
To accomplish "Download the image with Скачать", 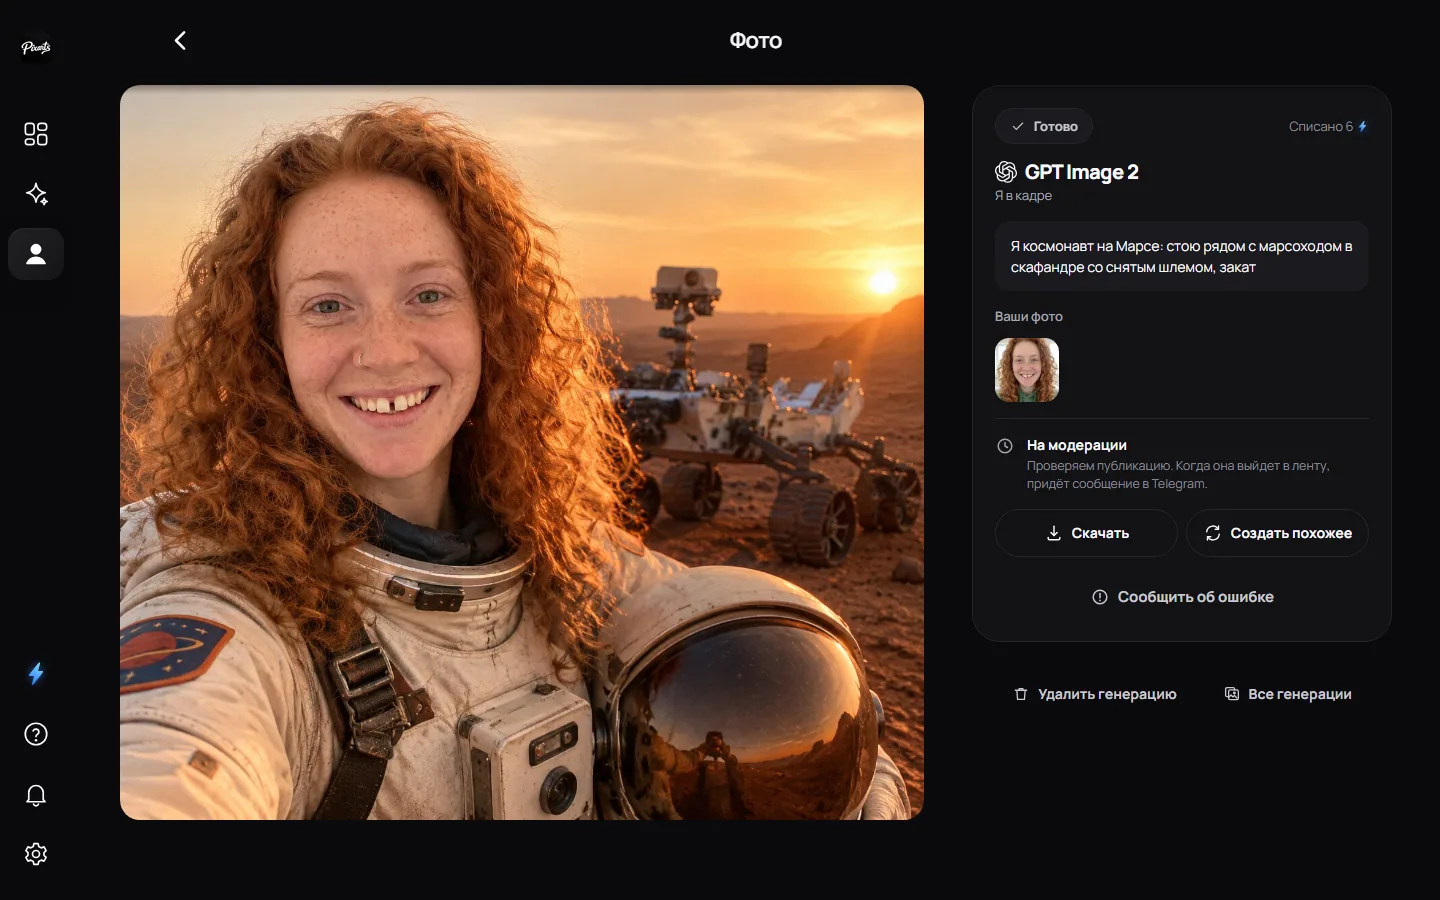I will pyautogui.click(x=1086, y=533).
